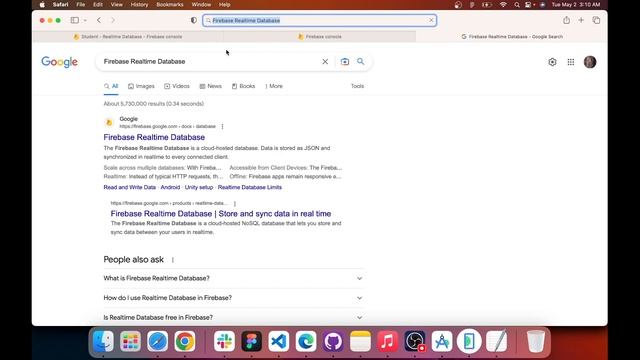640x360 pixels.
Task: Clear the Google search box text
Action: [x=325, y=62]
